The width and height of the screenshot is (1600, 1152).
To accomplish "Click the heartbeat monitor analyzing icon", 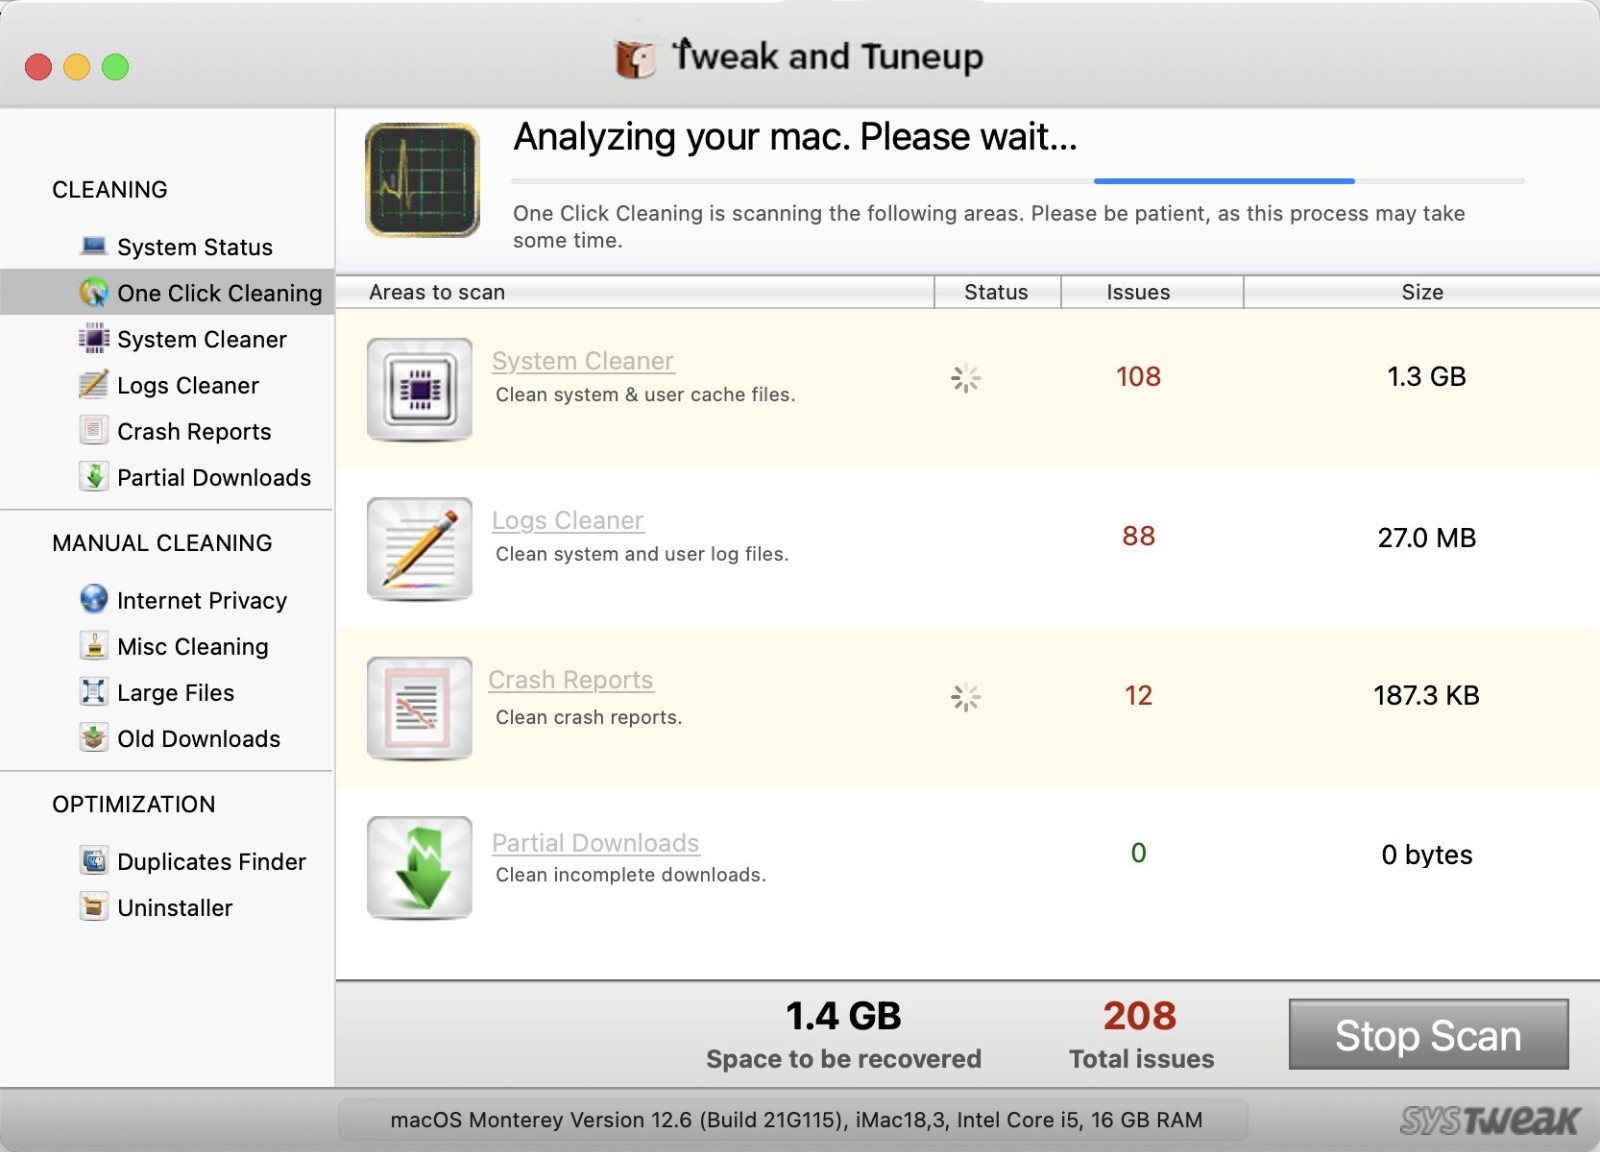I will click(x=422, y=180).
